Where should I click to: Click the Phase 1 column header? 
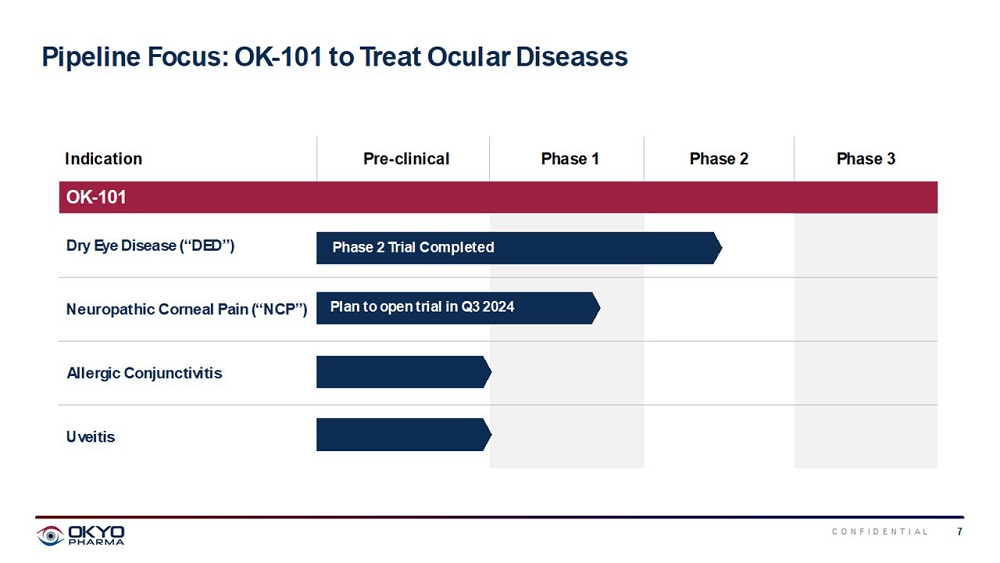coord(570,158)
